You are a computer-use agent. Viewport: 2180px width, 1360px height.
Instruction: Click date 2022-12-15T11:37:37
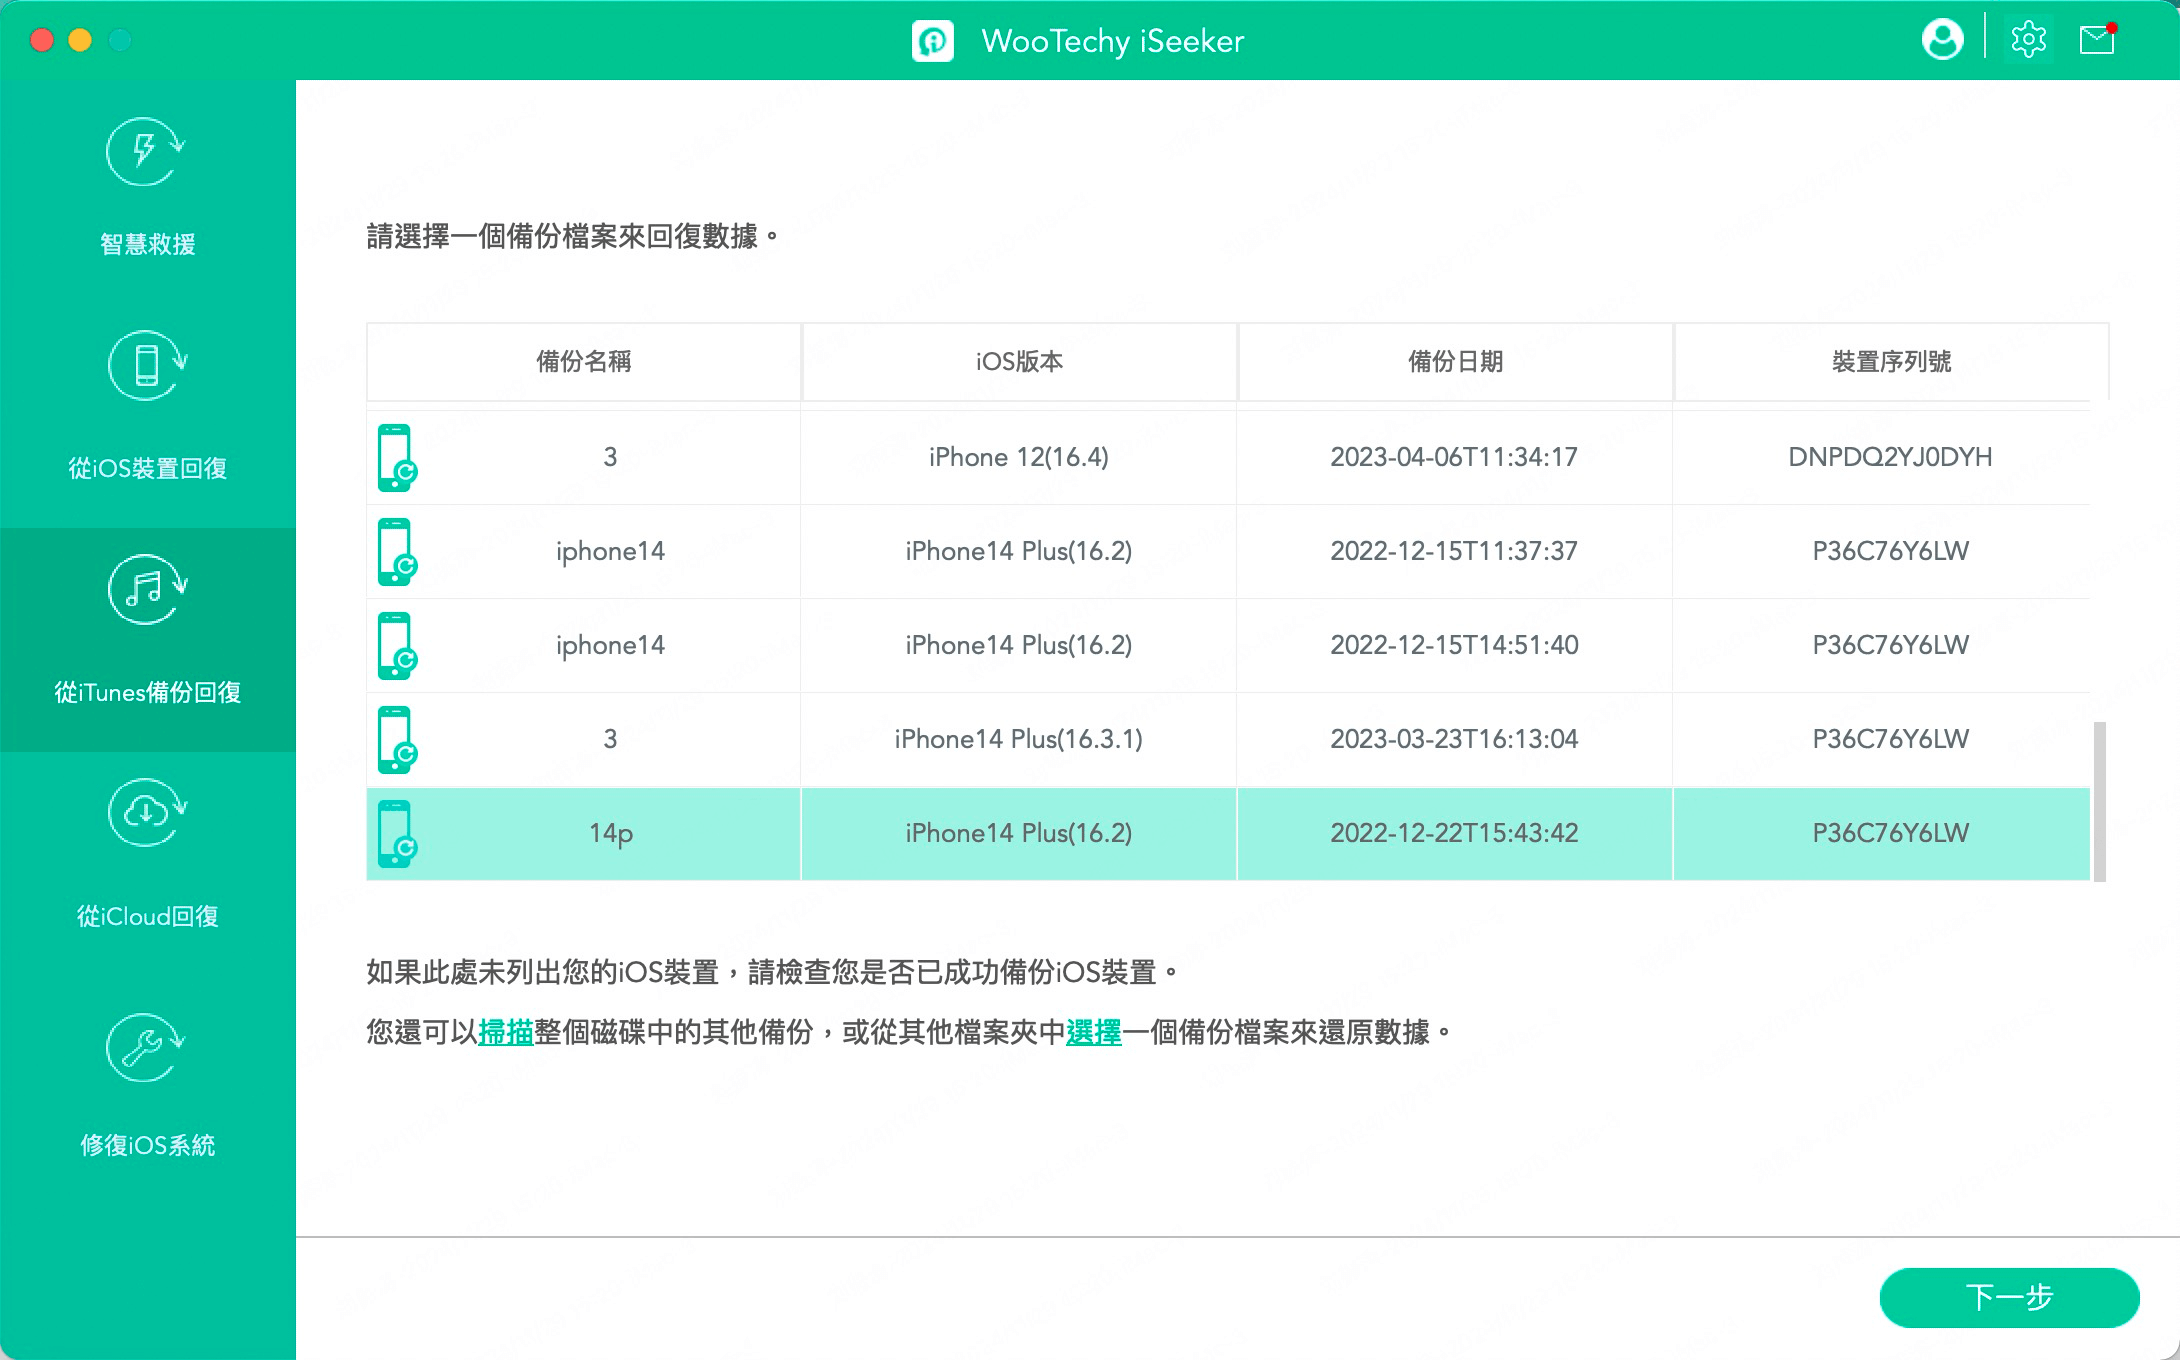pyautogui.click(x=1453, y=551)
